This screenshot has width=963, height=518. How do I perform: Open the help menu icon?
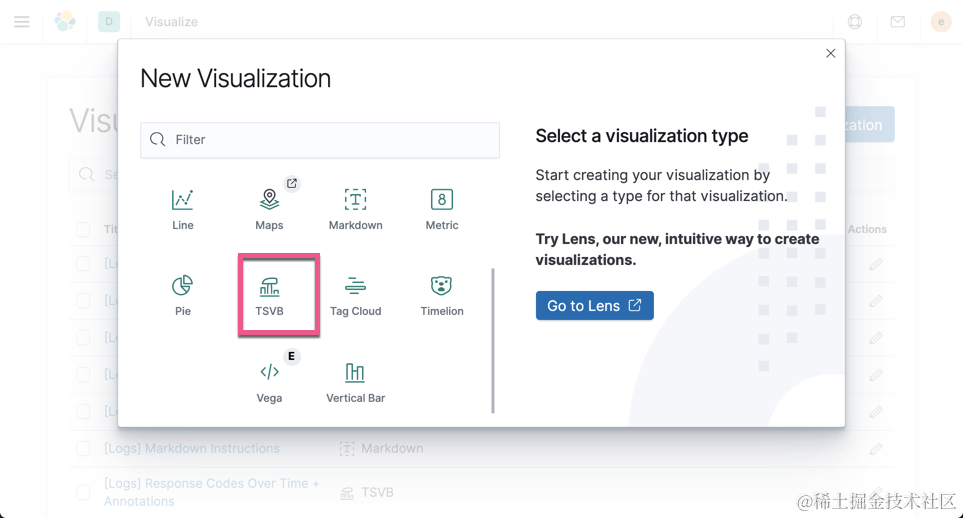pyautogui.click(x=854, y=22)
